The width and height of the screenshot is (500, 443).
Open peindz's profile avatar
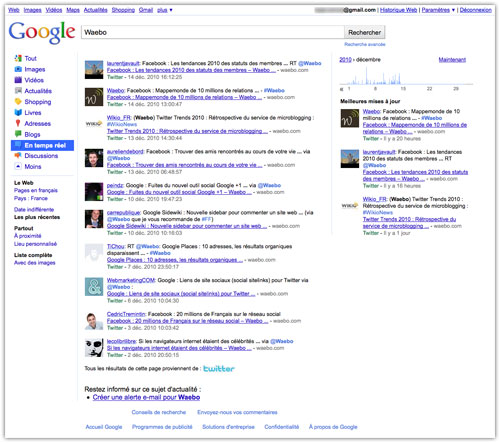coord(94,192)
